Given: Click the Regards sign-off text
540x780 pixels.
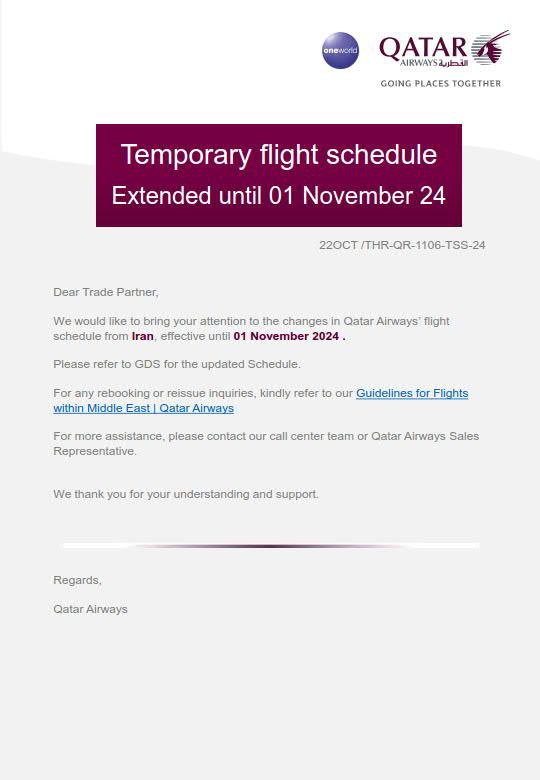Looking at the screenshot, I should [x=77, y=580].
